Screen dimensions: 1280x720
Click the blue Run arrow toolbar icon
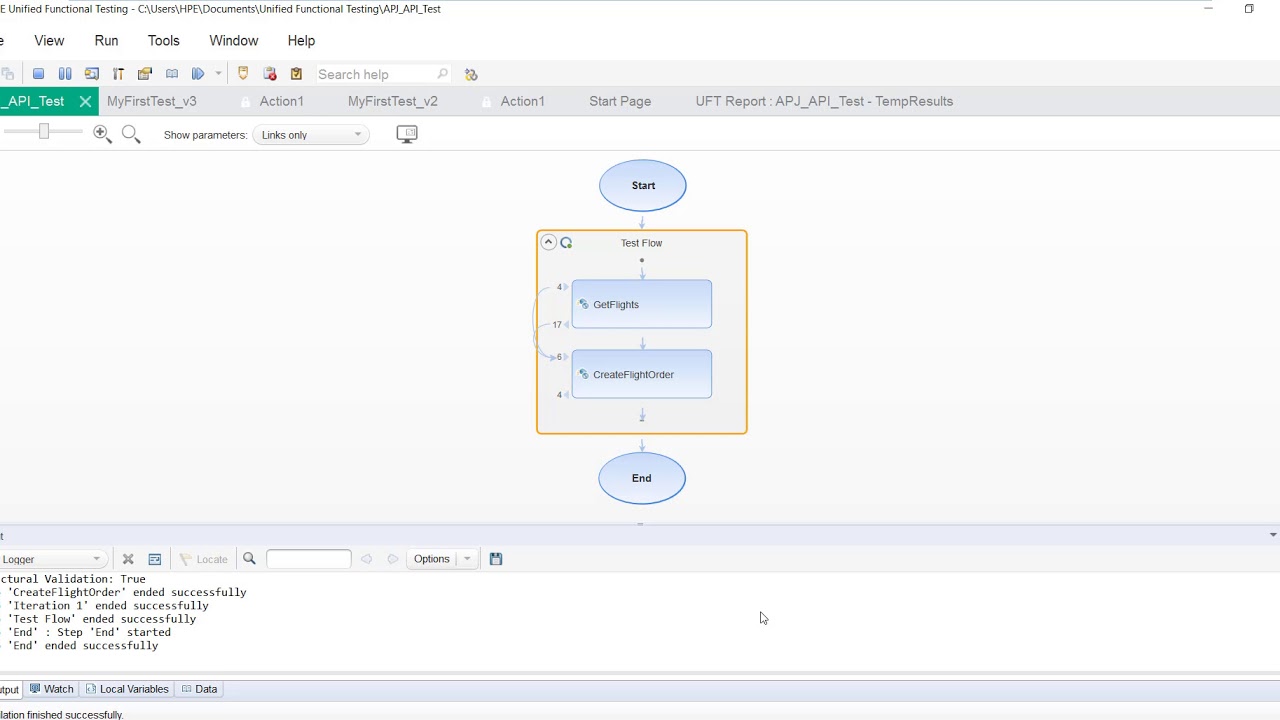[198, 74]
